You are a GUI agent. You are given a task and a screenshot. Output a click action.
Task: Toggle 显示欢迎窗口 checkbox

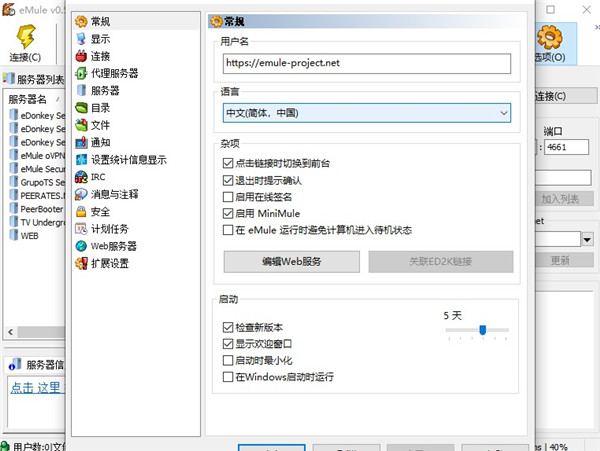228,344
